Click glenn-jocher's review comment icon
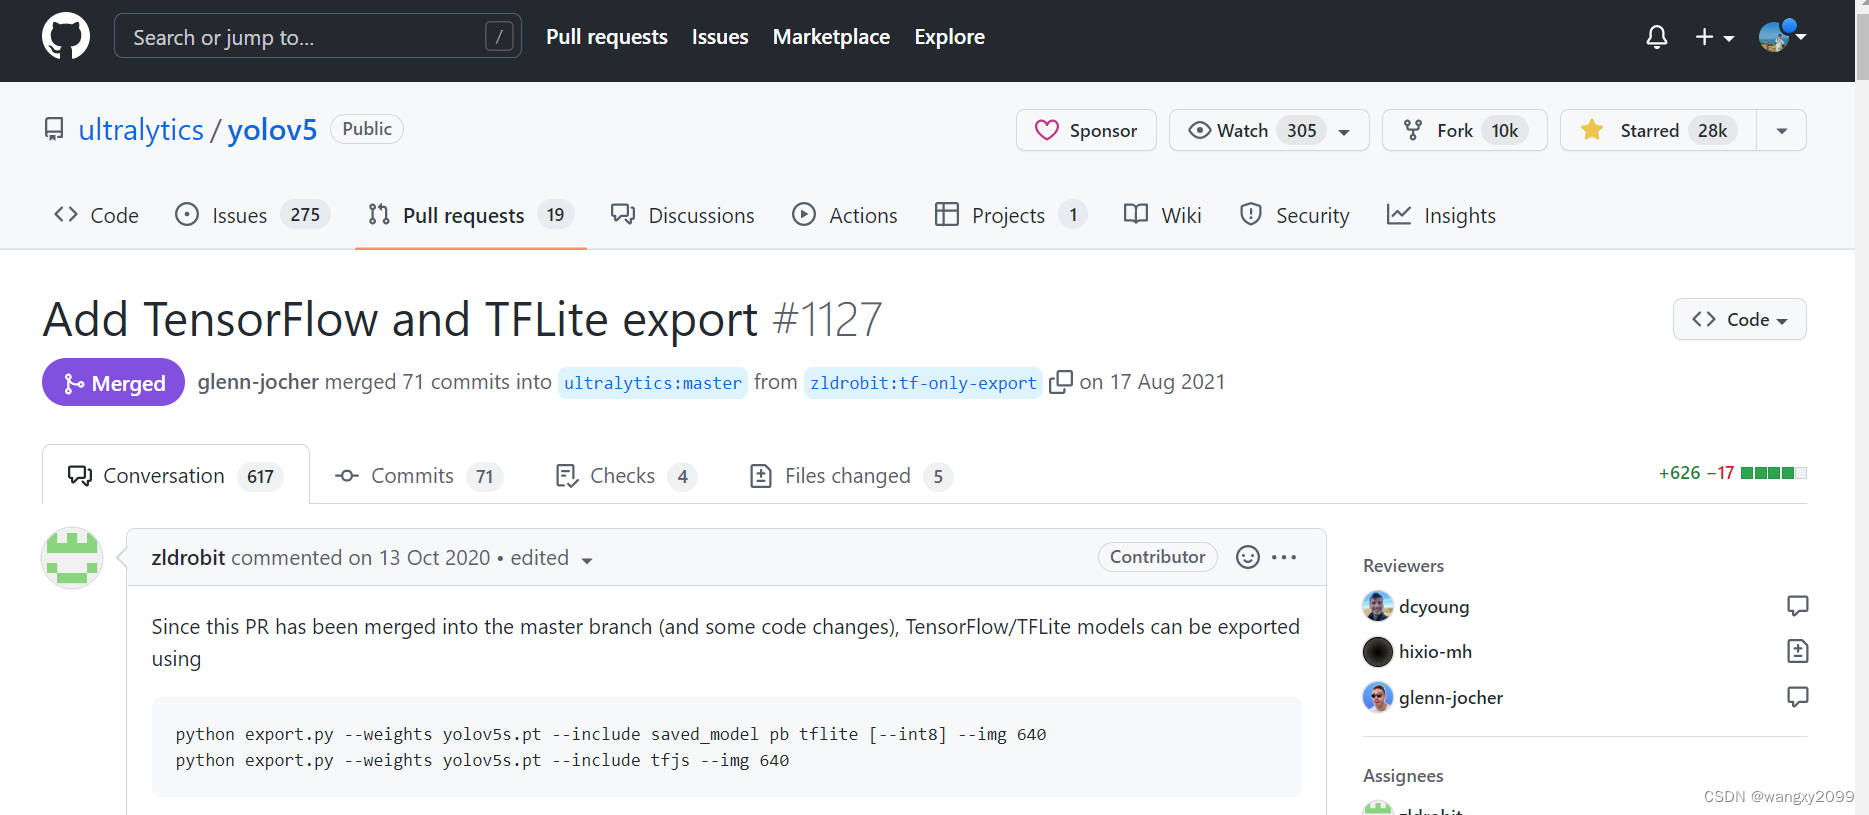Viewport: 1869px width, 815px height. [1797, 697]
